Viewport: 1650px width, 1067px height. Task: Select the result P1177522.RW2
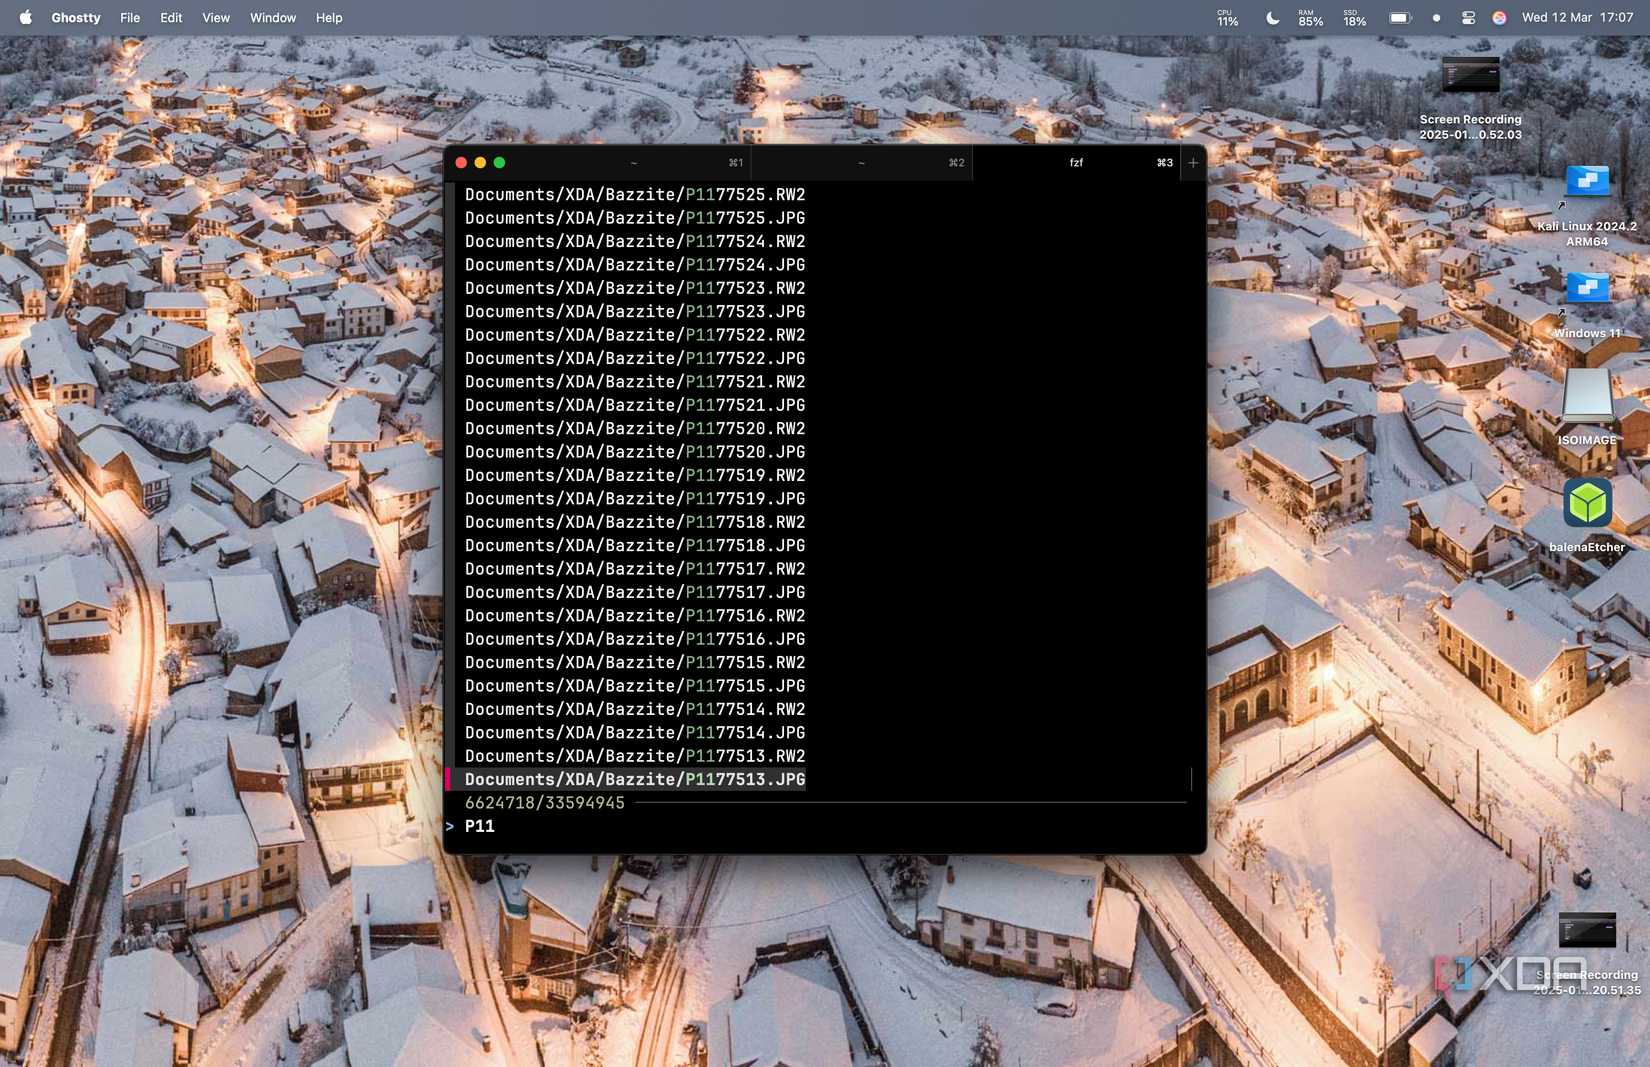click(x=635, y=335)
